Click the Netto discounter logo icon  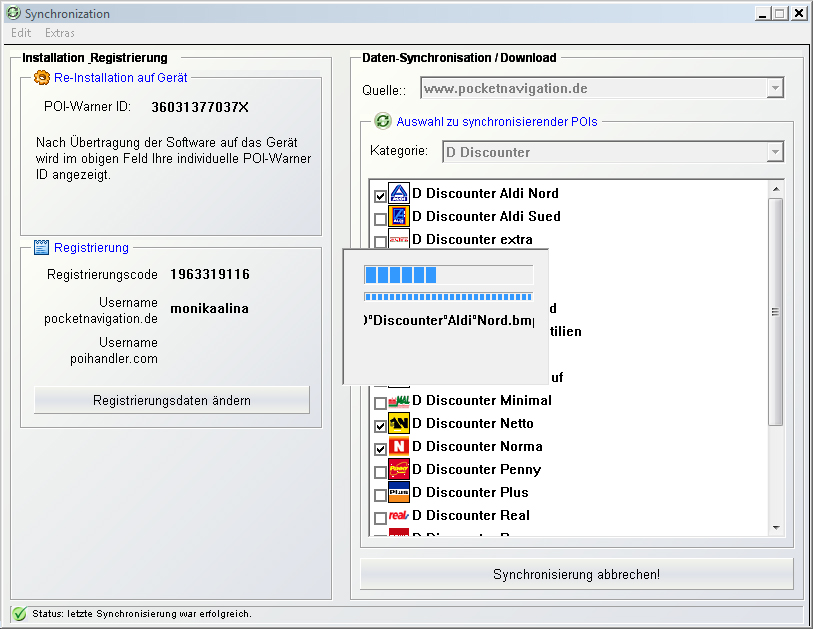point(399,424)
